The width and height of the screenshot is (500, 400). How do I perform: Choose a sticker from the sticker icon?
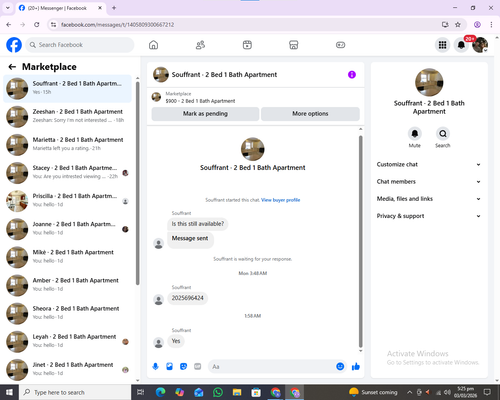(183, 367)
